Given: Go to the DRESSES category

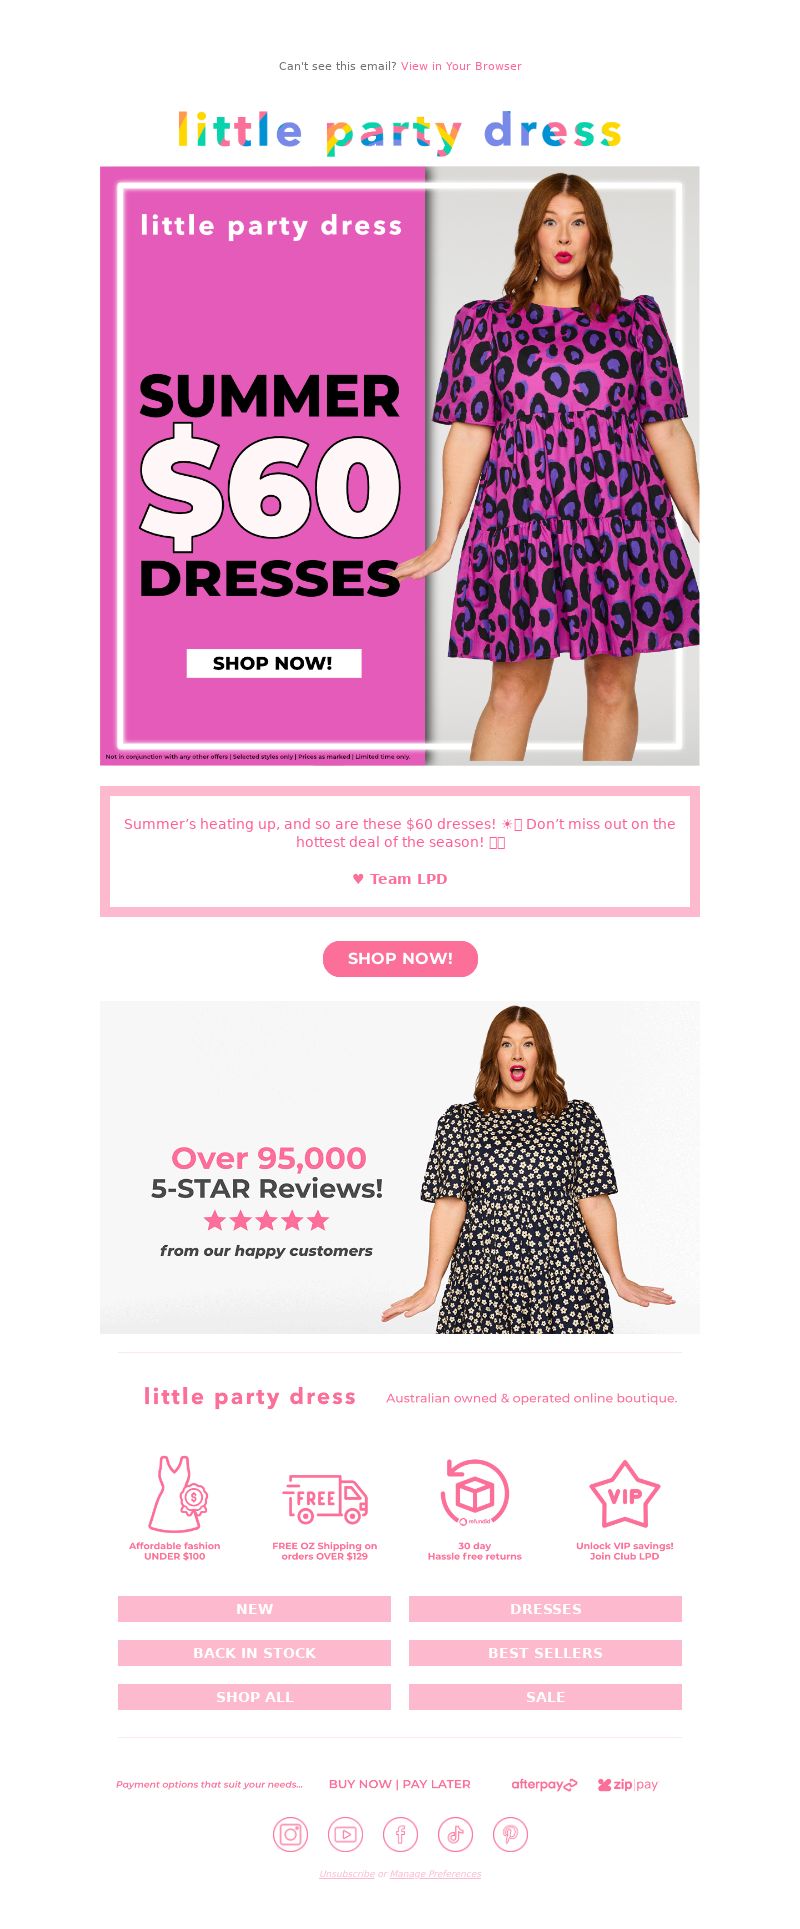Looking at the screenshot, I should coord(545,1609).
